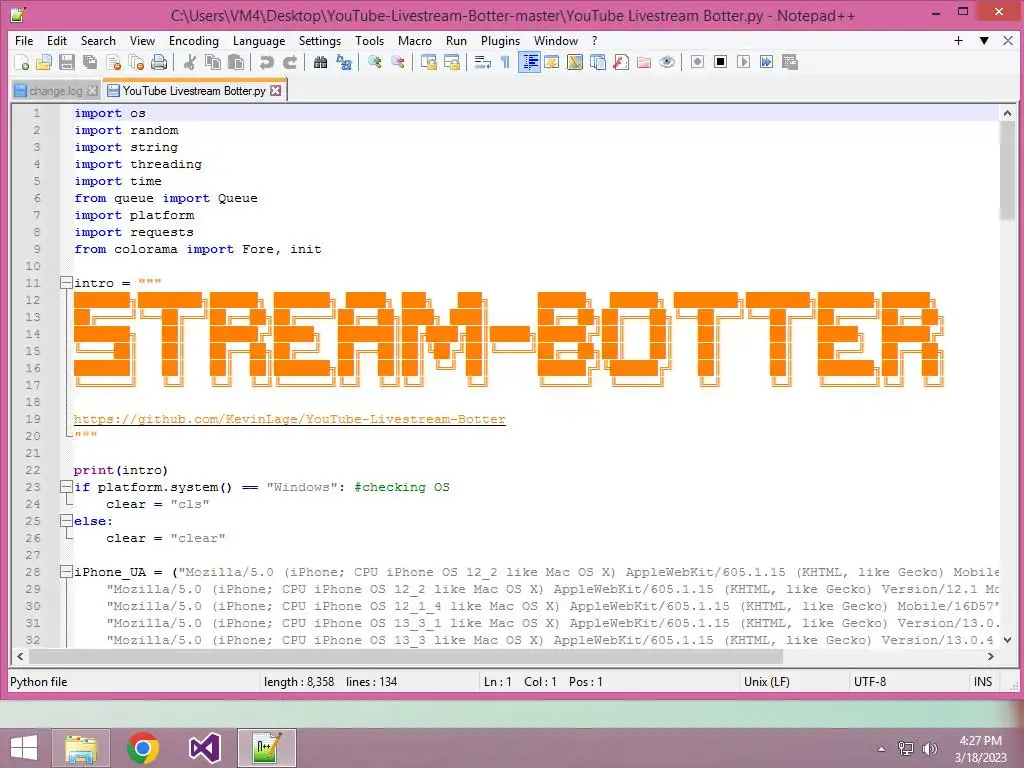Viewport: 1024px width, 768px height.
Task: Open the Document List panel icon
Action: point(598,62)
